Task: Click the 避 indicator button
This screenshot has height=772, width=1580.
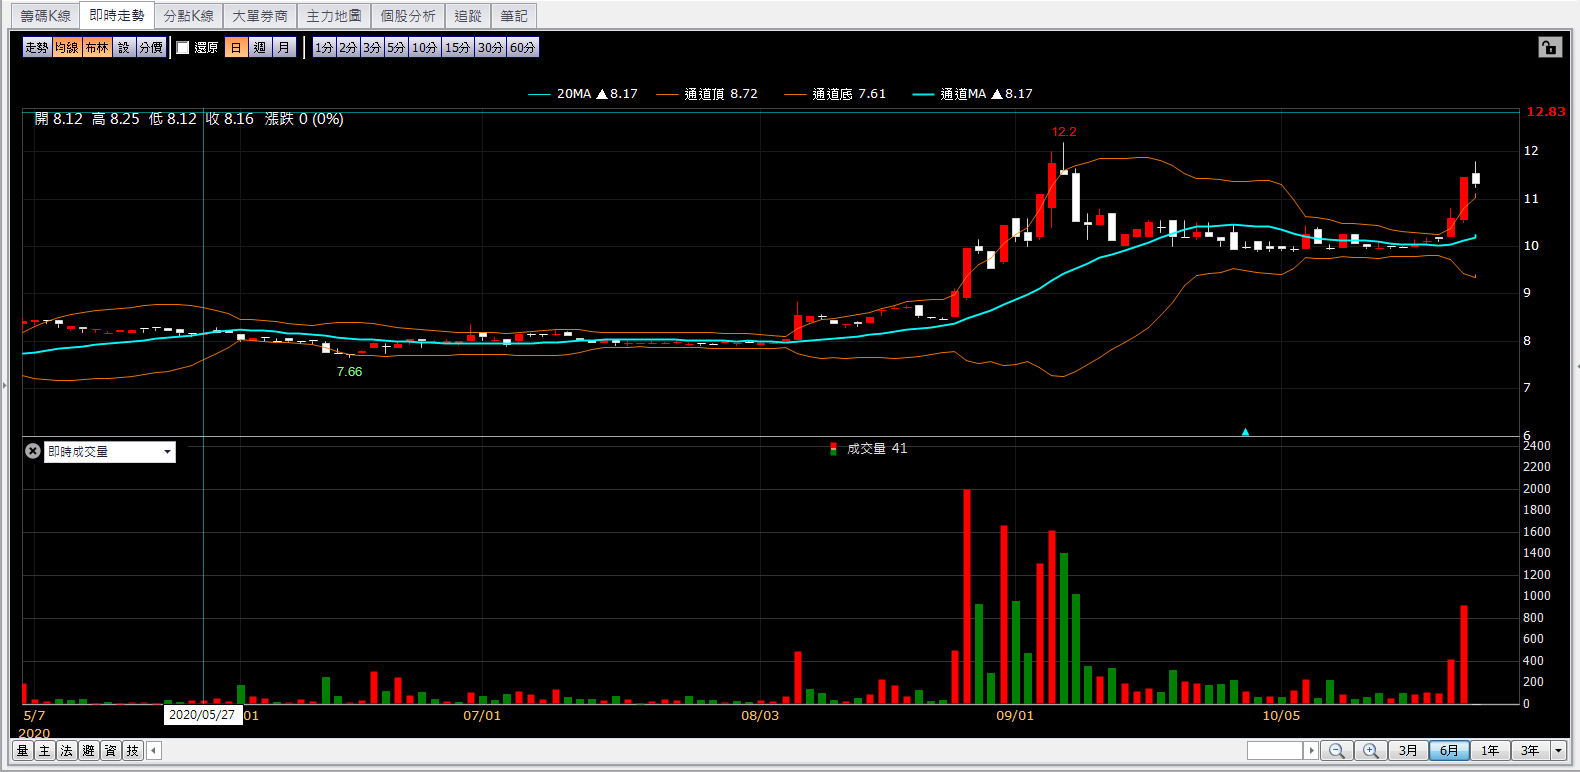Action: point(89,750)
